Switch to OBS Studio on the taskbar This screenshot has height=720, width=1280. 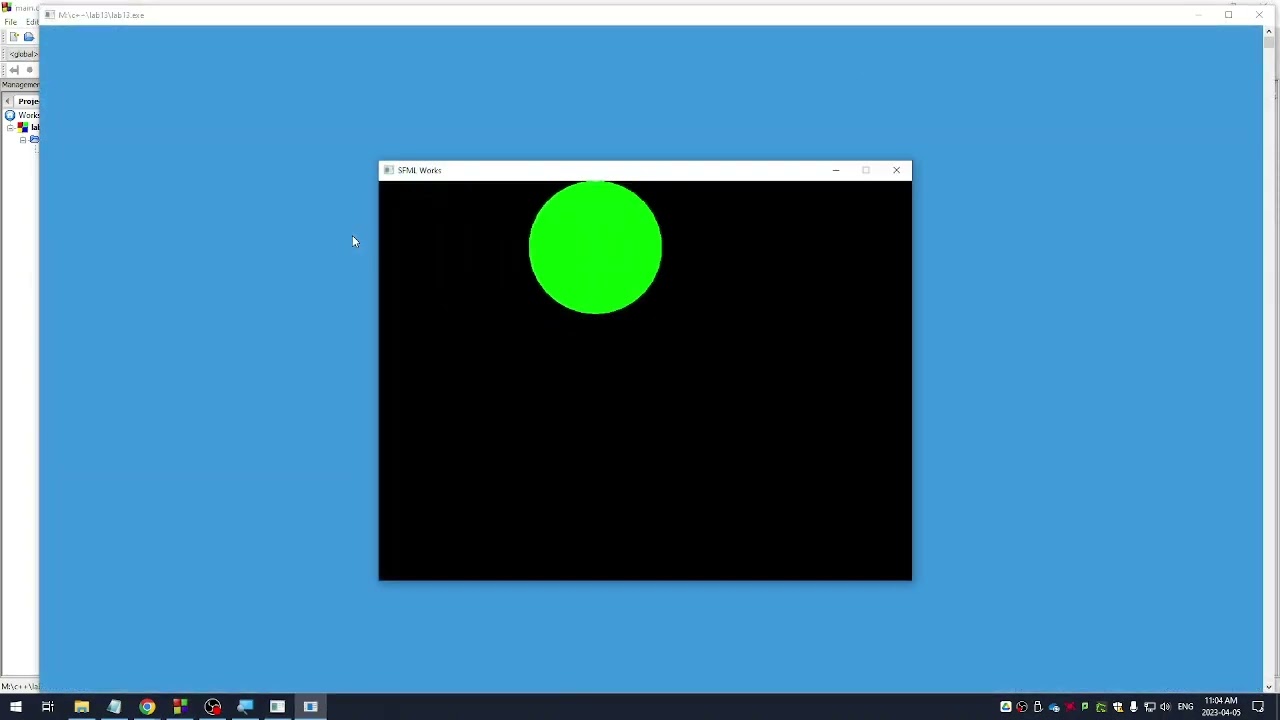tap(213, 707)
